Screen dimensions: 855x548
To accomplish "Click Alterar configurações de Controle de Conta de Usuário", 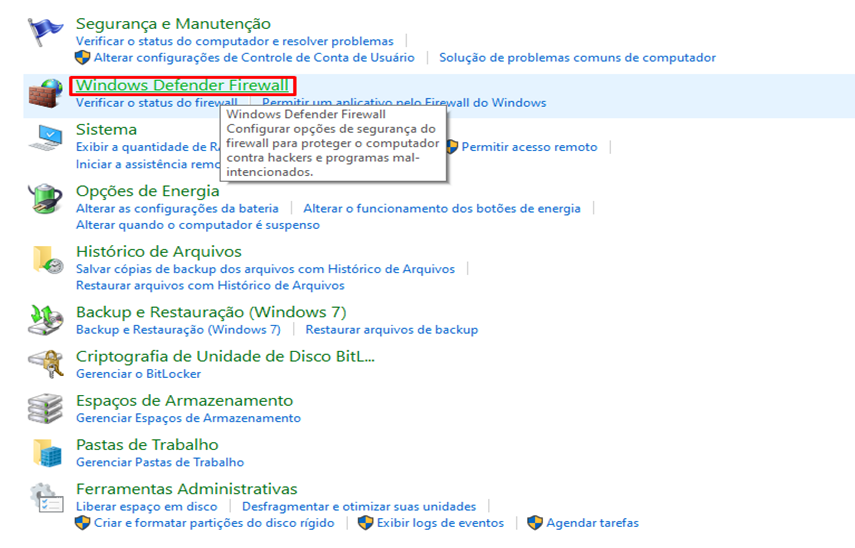I will pos(254,58).
